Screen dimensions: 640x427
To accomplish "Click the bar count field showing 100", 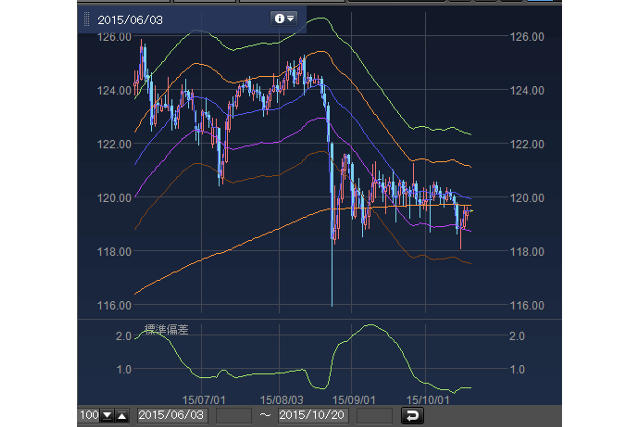I will click(x=89, y=416).
